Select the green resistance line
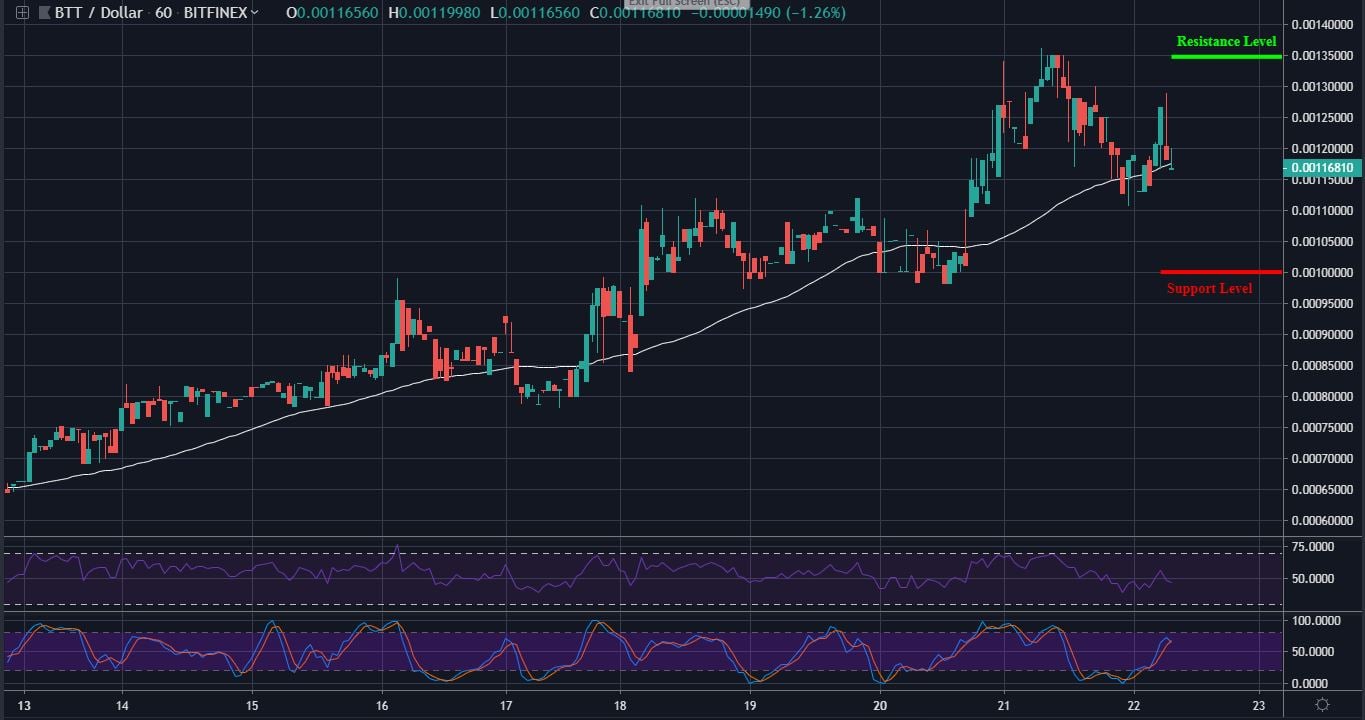Screen dimensions: 1365x720 pos(1226,56)
